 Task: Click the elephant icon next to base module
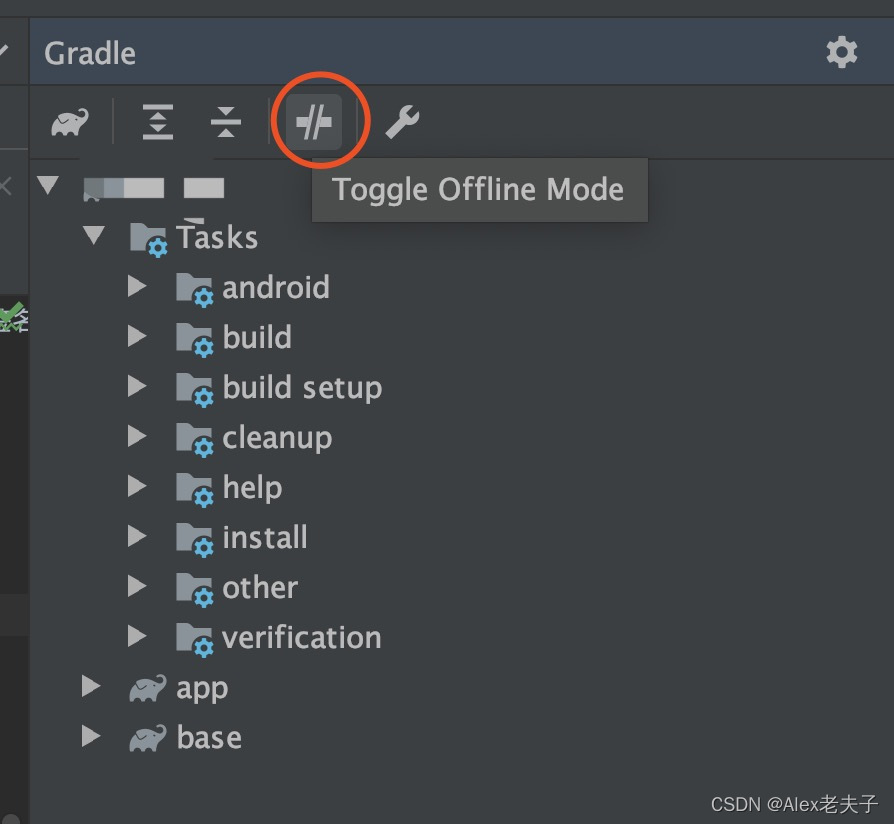[x=148, y=737]
